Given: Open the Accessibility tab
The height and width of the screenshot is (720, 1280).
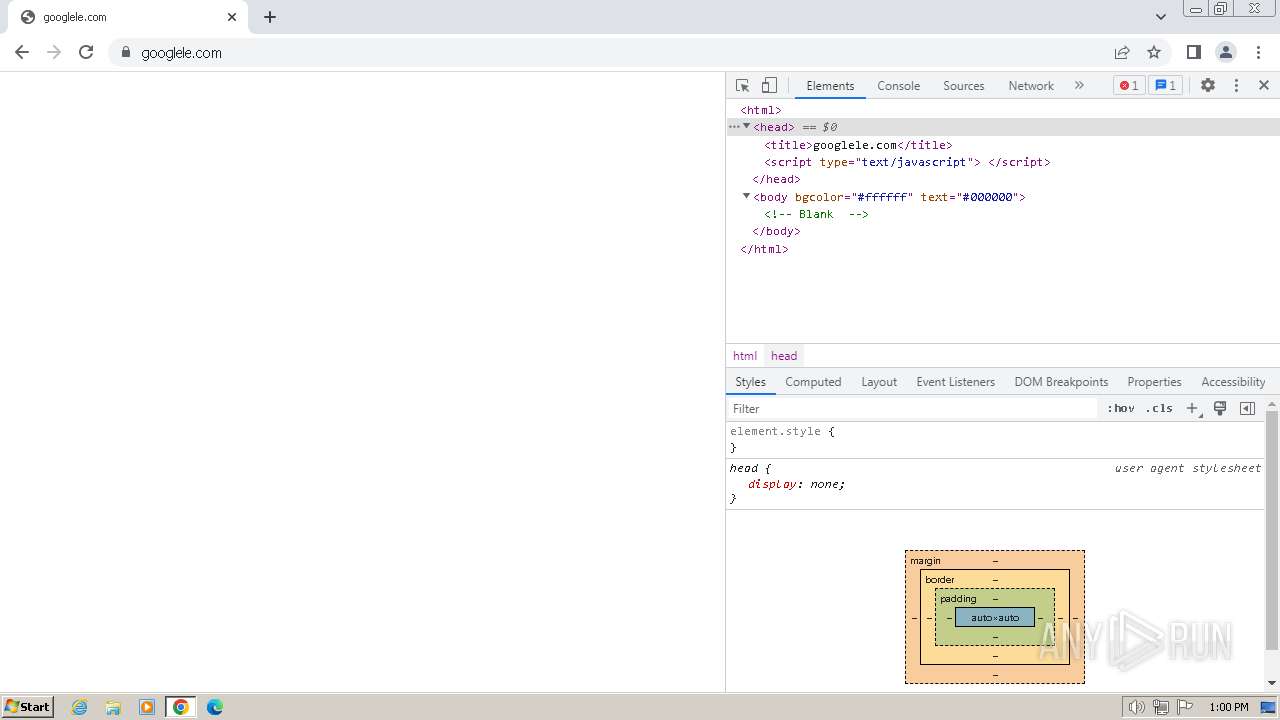Looking at the screenshot, I should [x=1233, y=382].
